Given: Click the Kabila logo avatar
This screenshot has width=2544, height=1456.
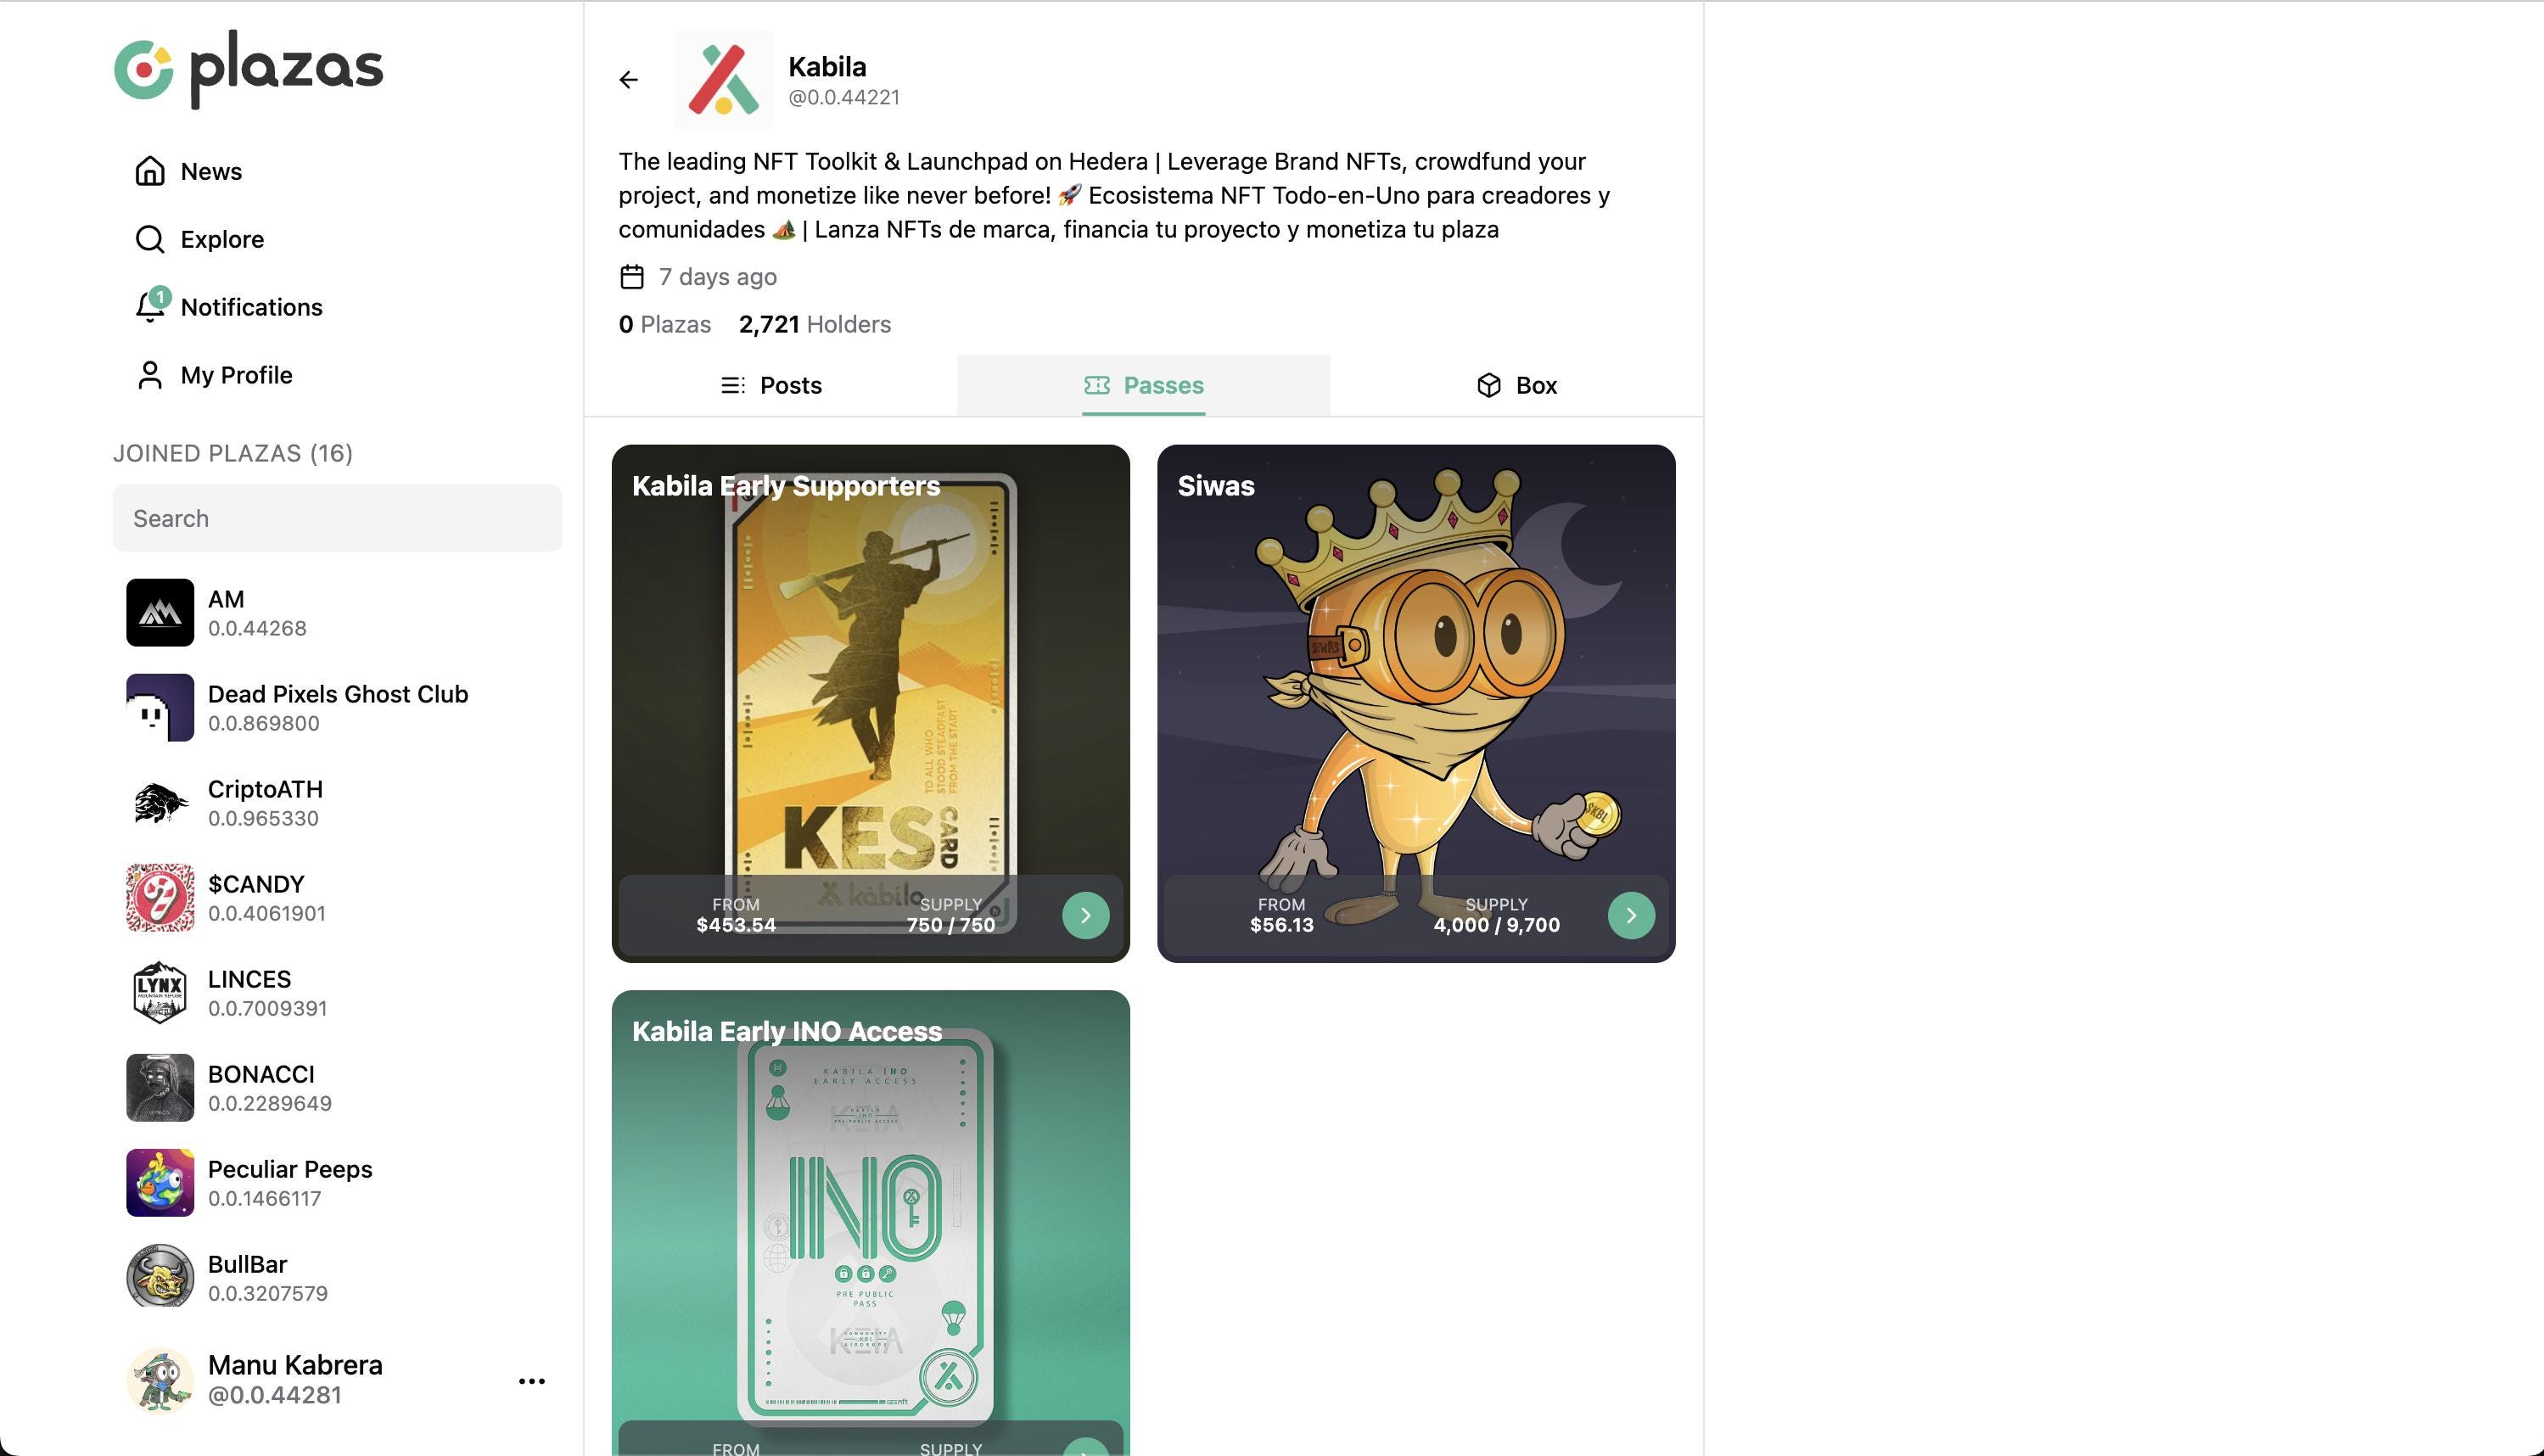Looking at the screenshot, I should 723,79.
